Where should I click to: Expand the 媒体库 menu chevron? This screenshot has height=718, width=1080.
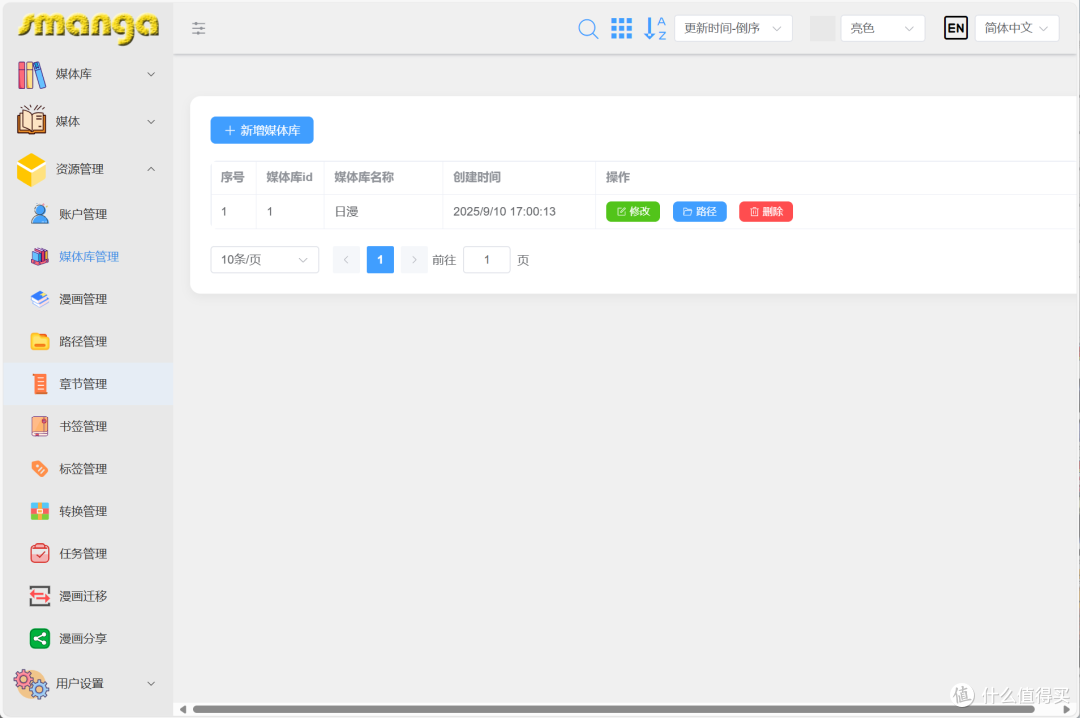pyautogui.click(x=151, y=74)
